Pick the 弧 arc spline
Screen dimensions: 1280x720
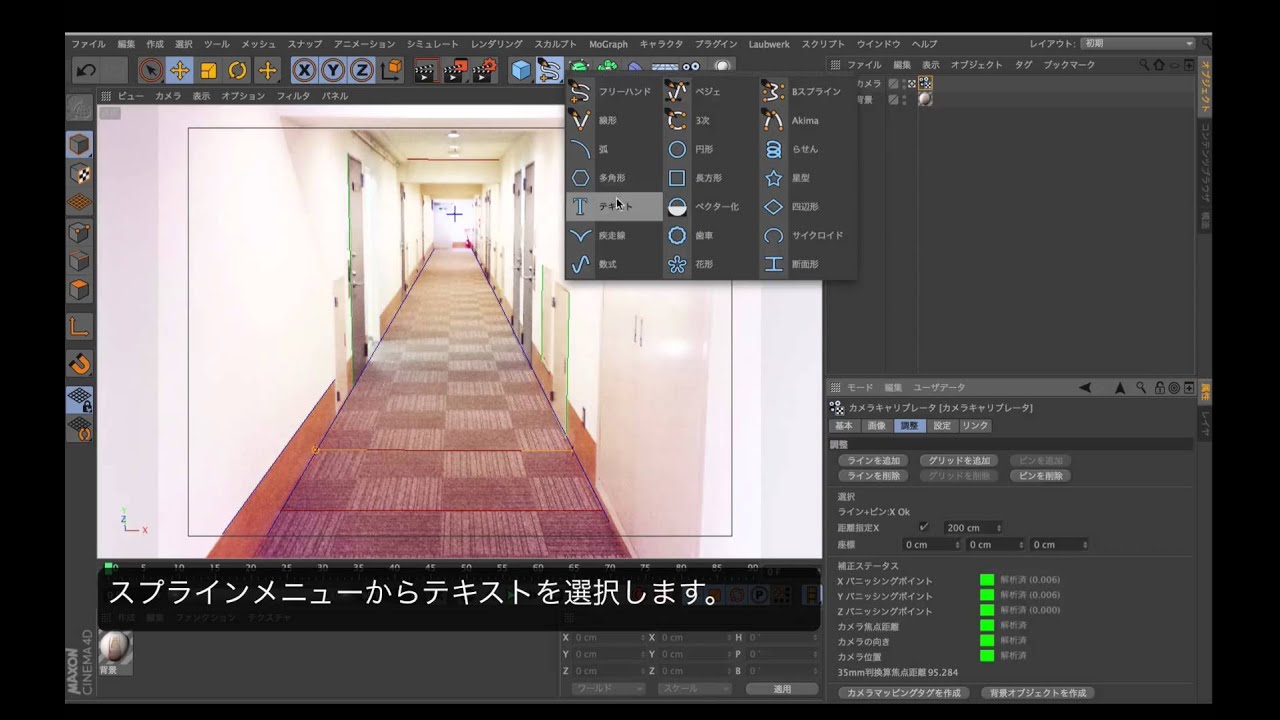point(614,150)
